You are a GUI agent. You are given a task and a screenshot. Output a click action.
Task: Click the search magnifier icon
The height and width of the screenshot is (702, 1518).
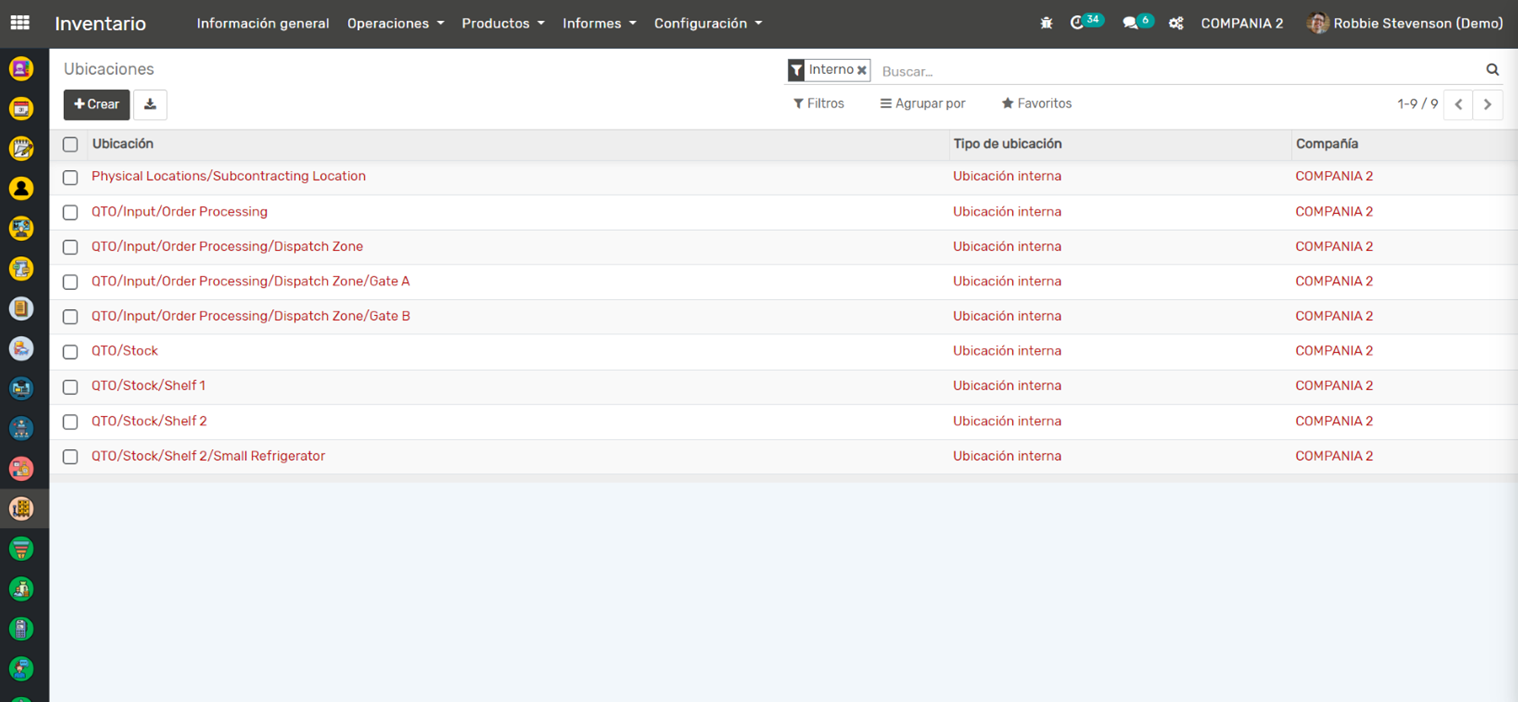pos(1492,70)
